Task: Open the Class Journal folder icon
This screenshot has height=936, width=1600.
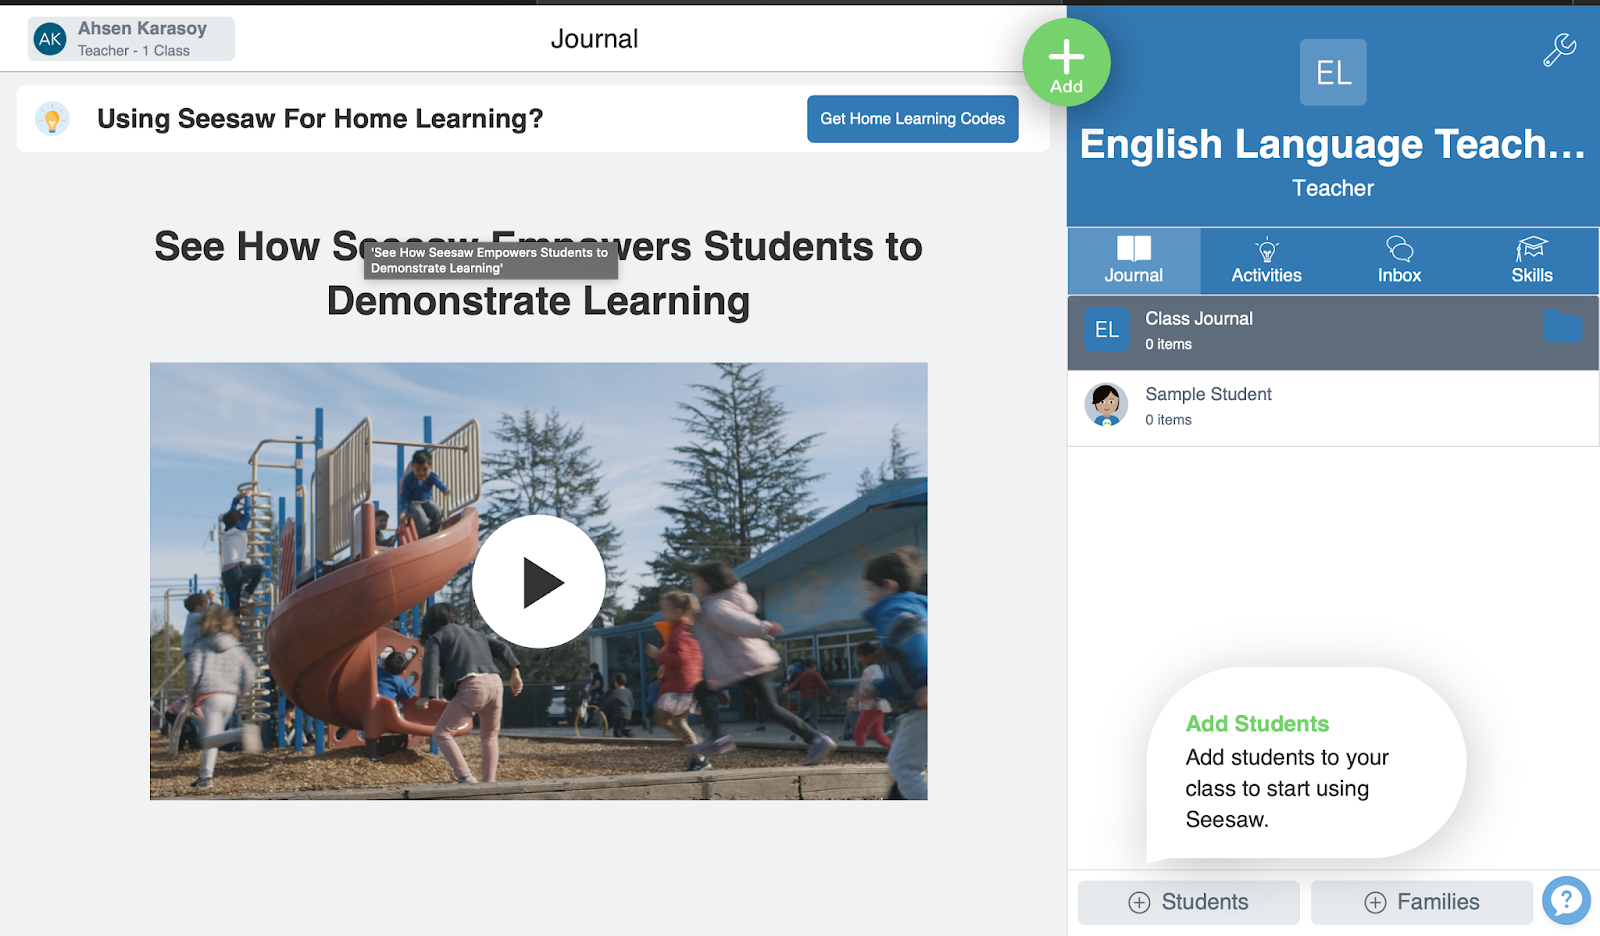Action: (x=1562, y=327)
